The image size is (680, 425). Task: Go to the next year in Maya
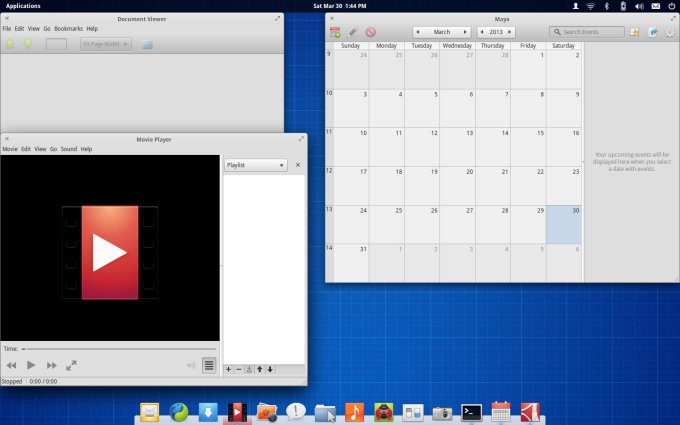(x=510, y=32)
